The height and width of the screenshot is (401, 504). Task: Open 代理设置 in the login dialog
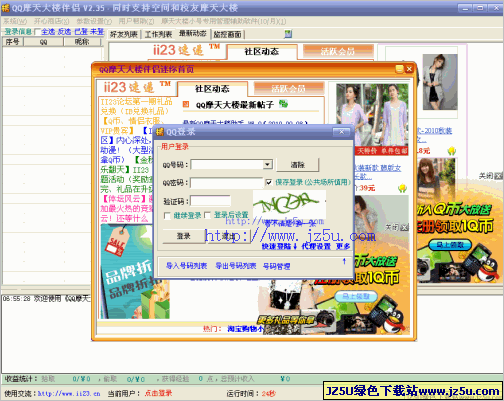(x=316, y=246)
